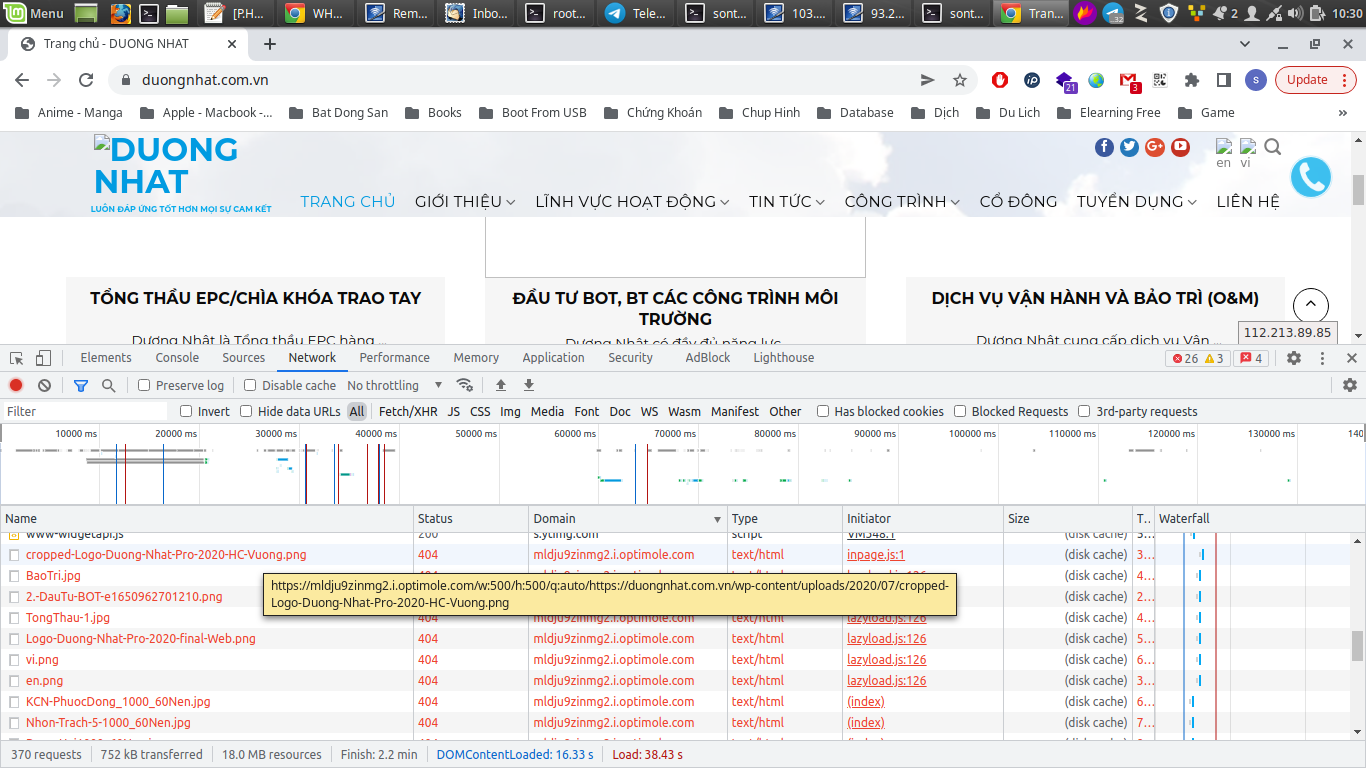
Task: Click the blue phone call bubble
Action: [1310, 178]
